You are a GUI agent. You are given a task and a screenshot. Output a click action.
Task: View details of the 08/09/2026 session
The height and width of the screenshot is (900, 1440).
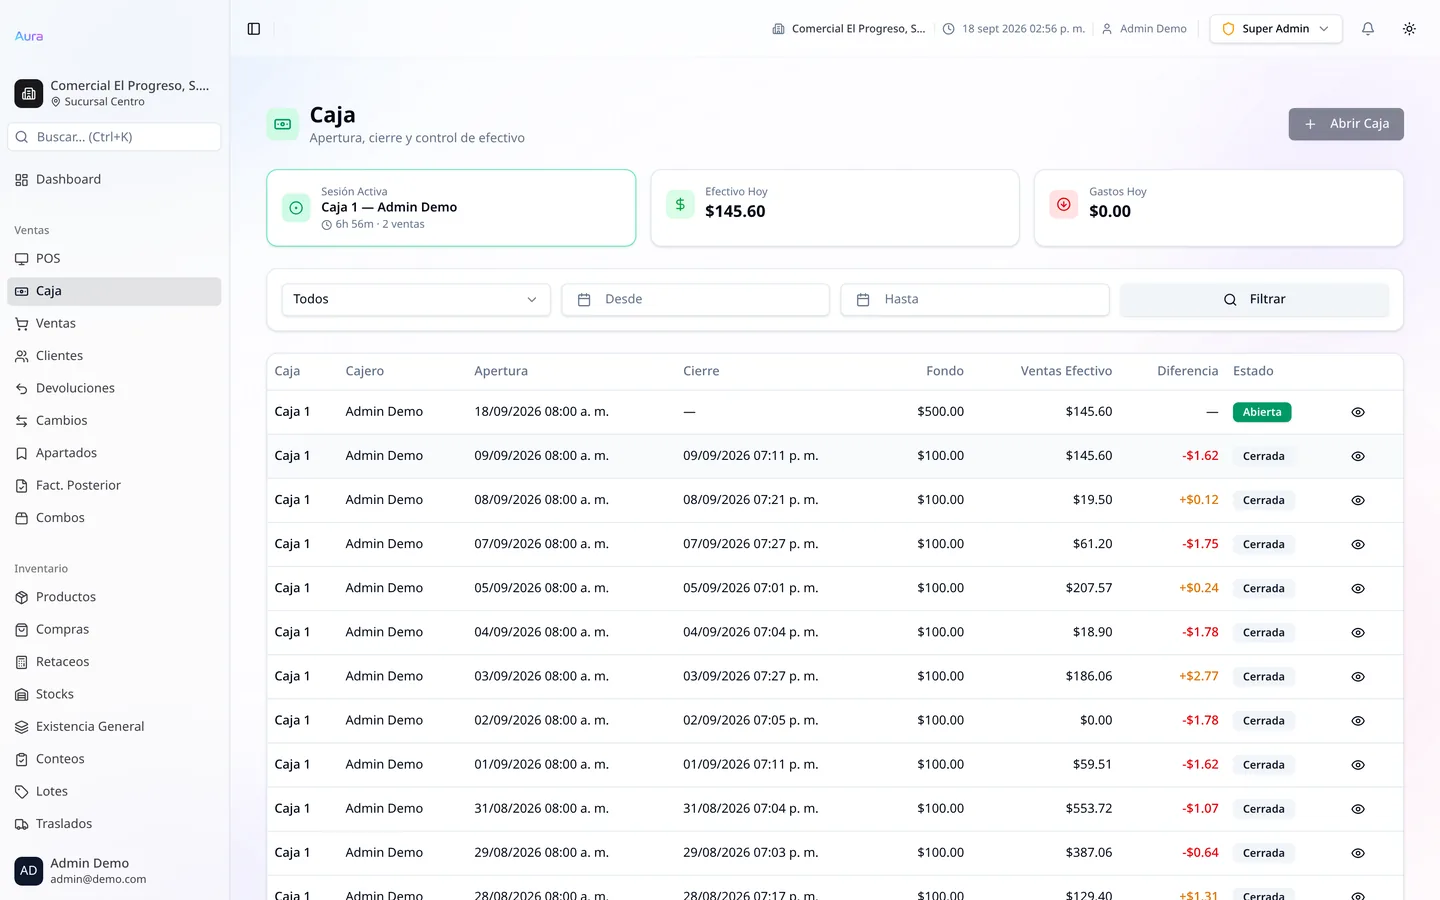[x=1358, y=500]
